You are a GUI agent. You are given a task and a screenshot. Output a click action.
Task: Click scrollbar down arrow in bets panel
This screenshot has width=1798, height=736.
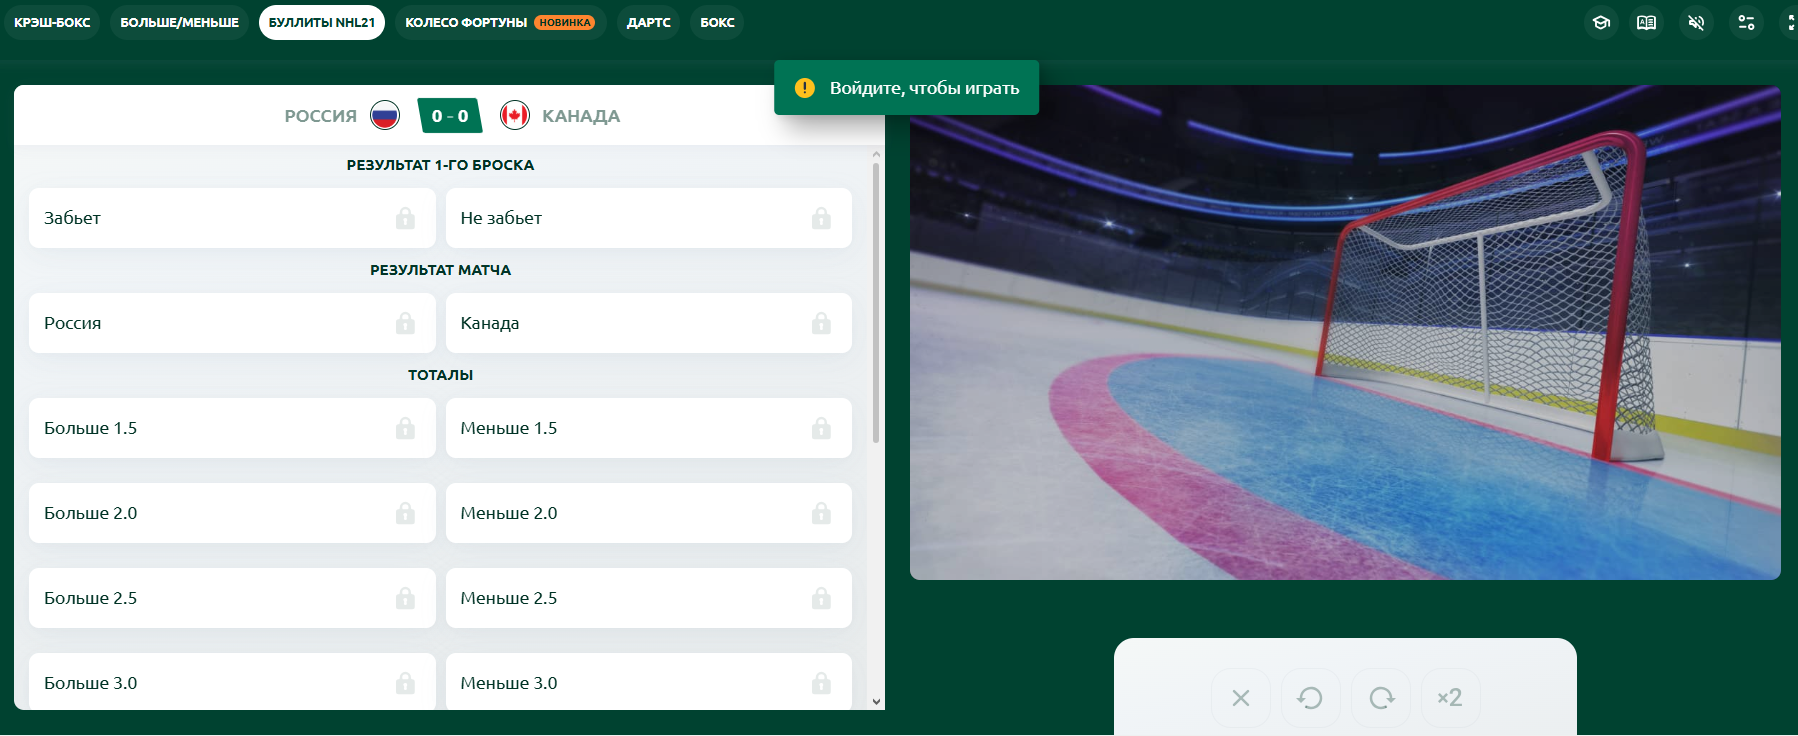tap(877, 702)
